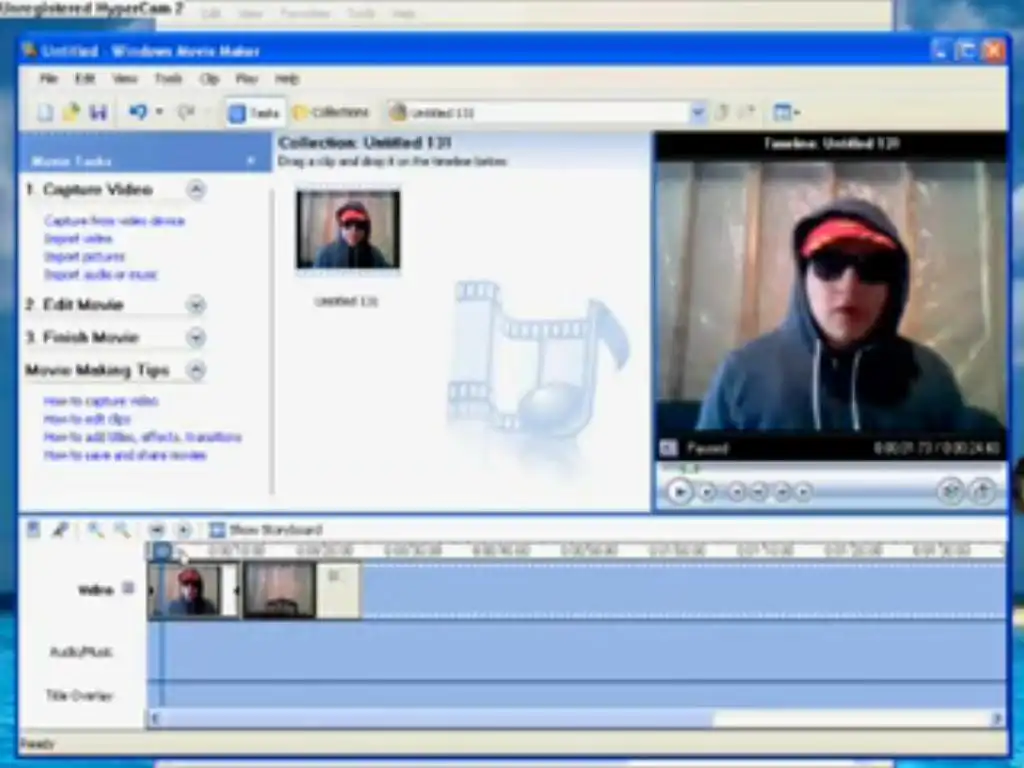This screenshot has width=1024, height=768.
Task: Toggle the Collections pane button
Action: (332, 113)
